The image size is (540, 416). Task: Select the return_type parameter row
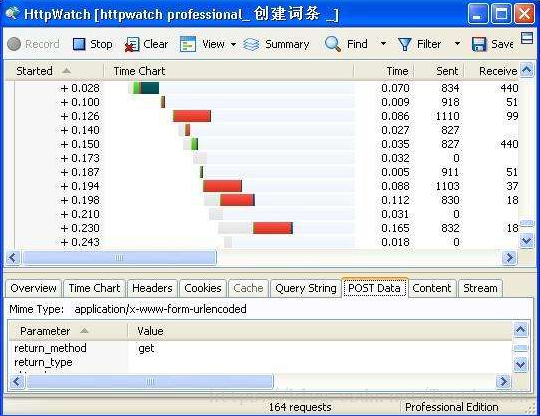[x=260, y=362]
